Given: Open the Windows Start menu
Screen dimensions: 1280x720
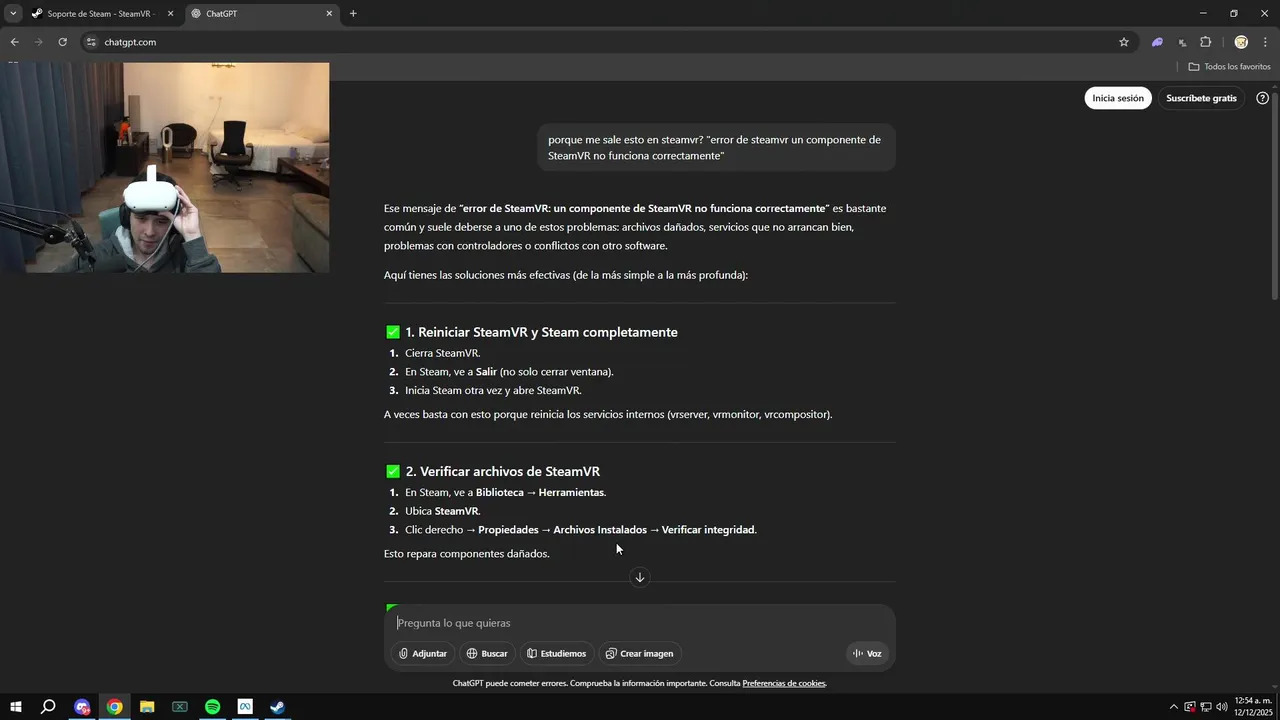Looking at the screenshot, I should [x=15, y=707].
